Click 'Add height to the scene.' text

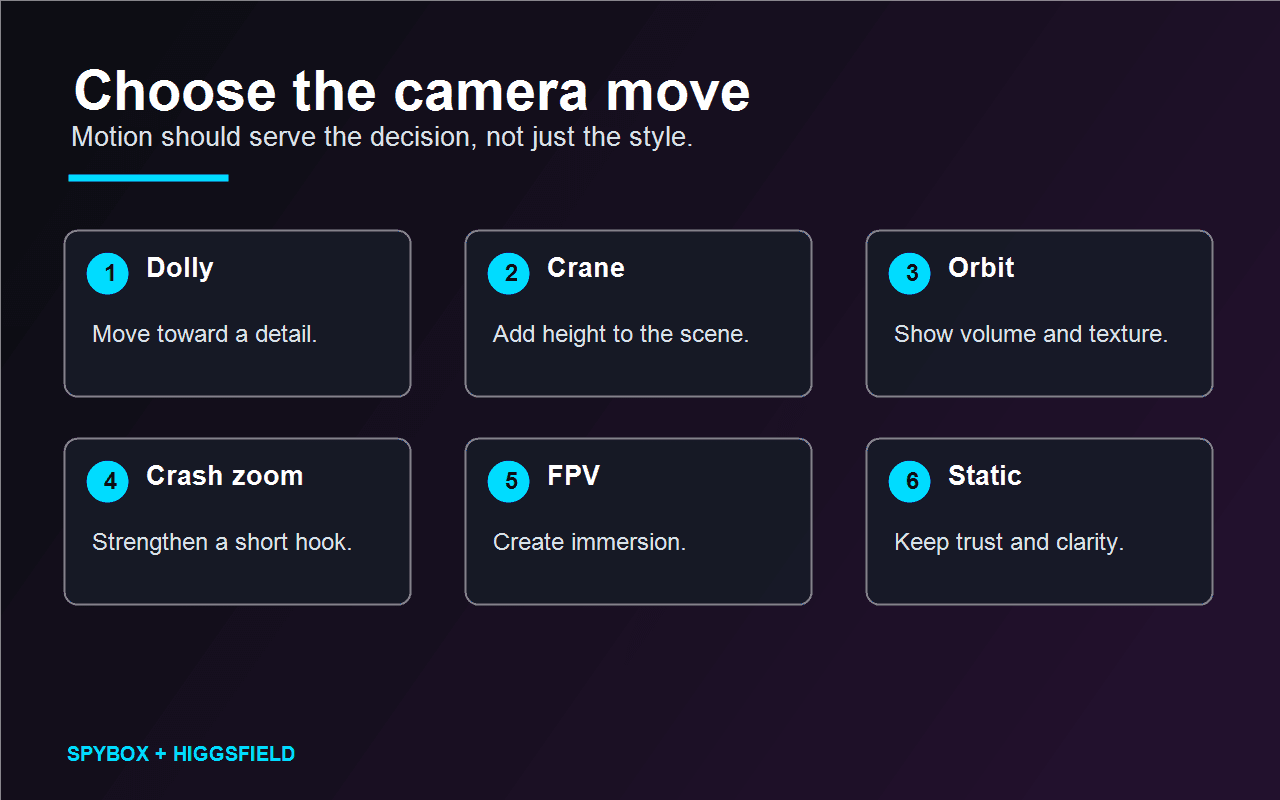pos(621,334)
